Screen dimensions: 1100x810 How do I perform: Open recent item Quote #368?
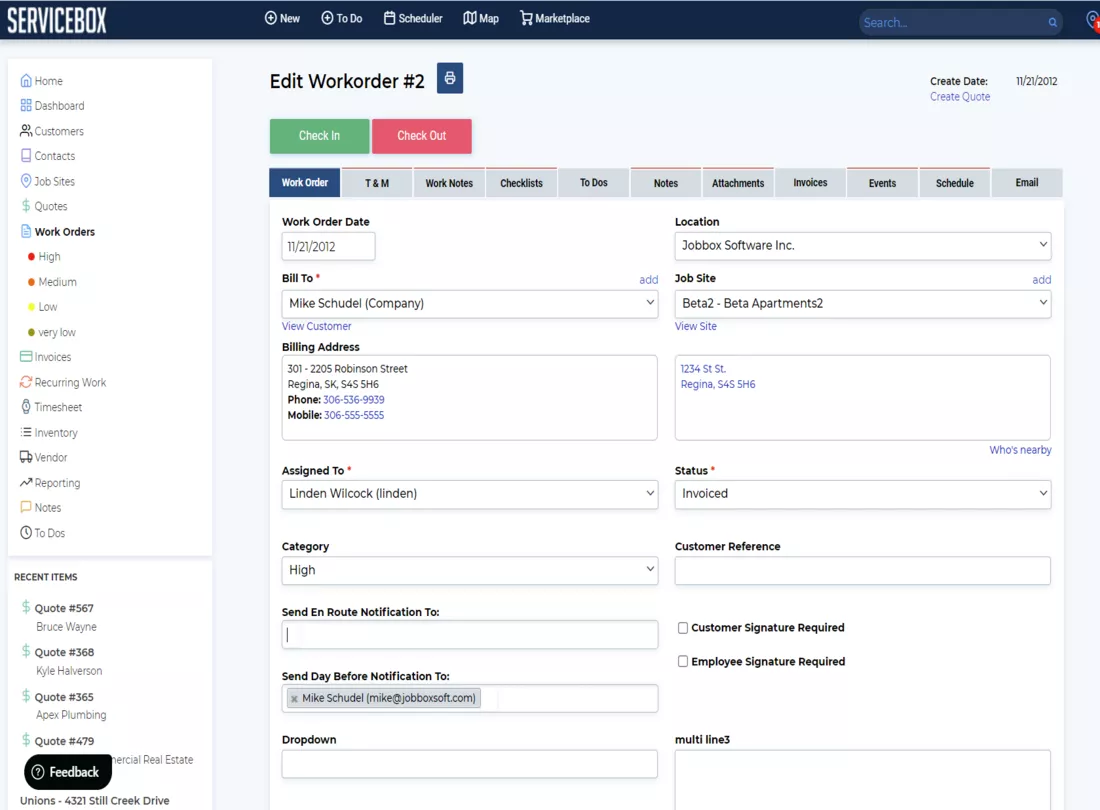tap(64, 652)
